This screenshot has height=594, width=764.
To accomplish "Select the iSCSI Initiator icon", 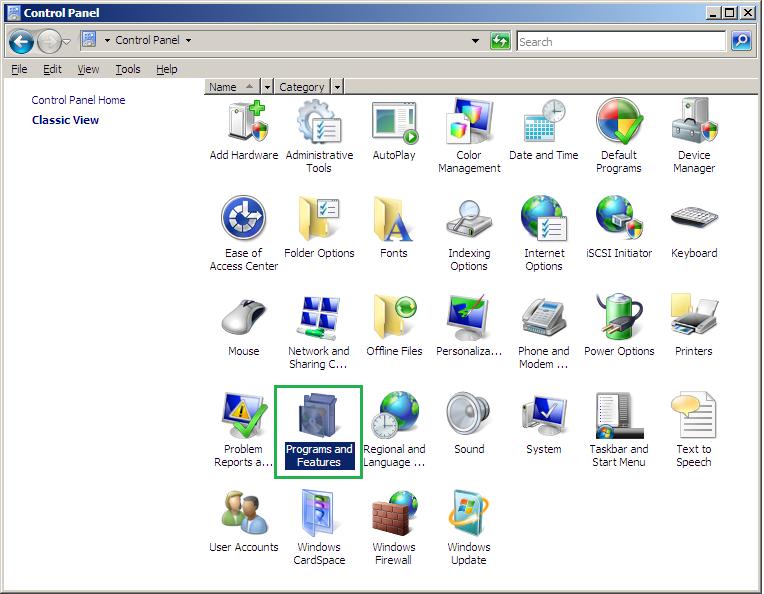I will (619, 221).
